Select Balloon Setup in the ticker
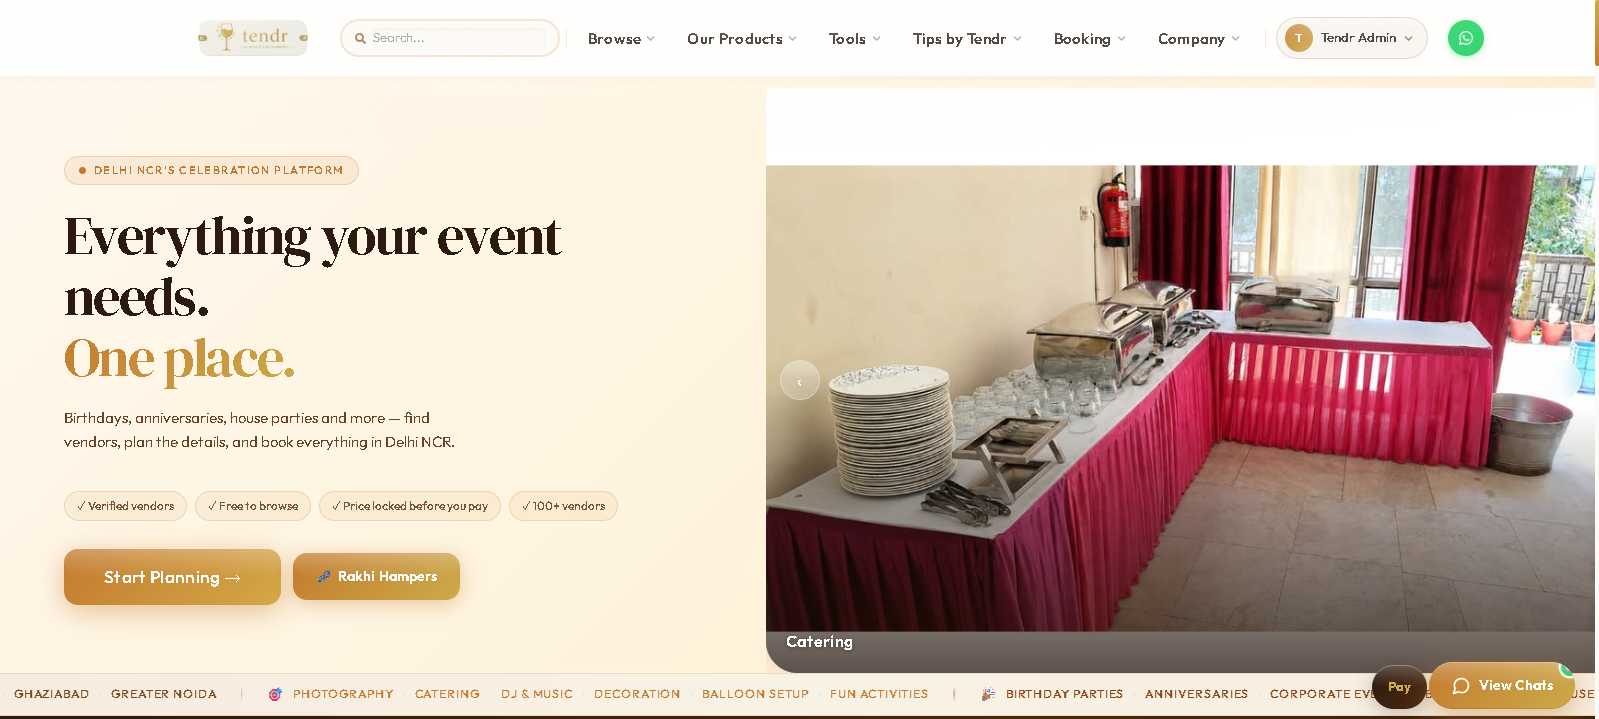Image resolution: width=1599 pixels, height=719 pixels. [755, 694]
